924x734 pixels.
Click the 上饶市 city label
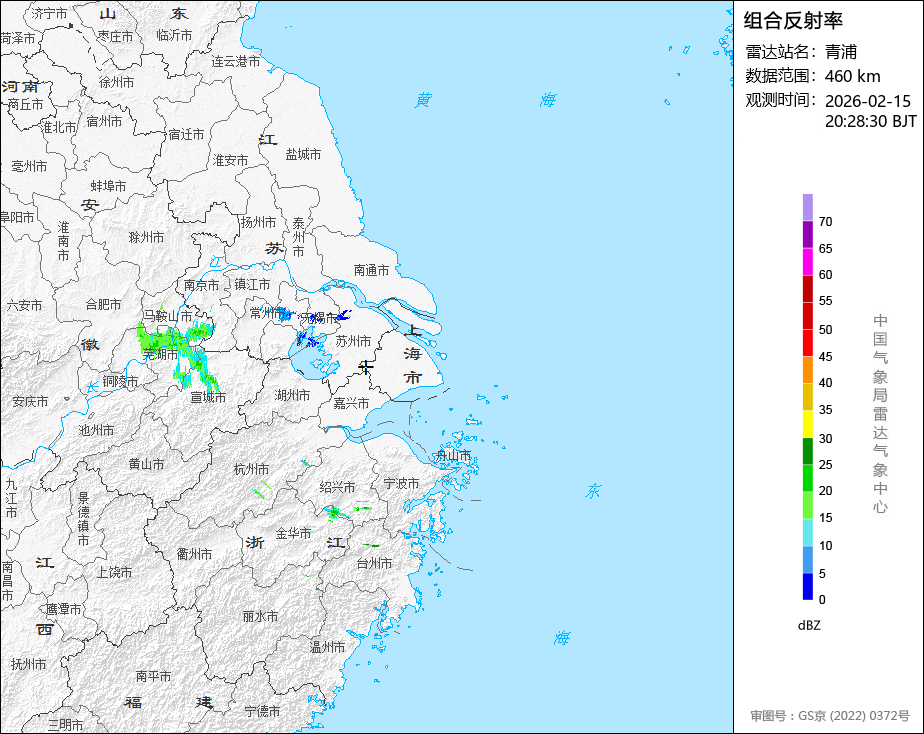tap(114, 572)
